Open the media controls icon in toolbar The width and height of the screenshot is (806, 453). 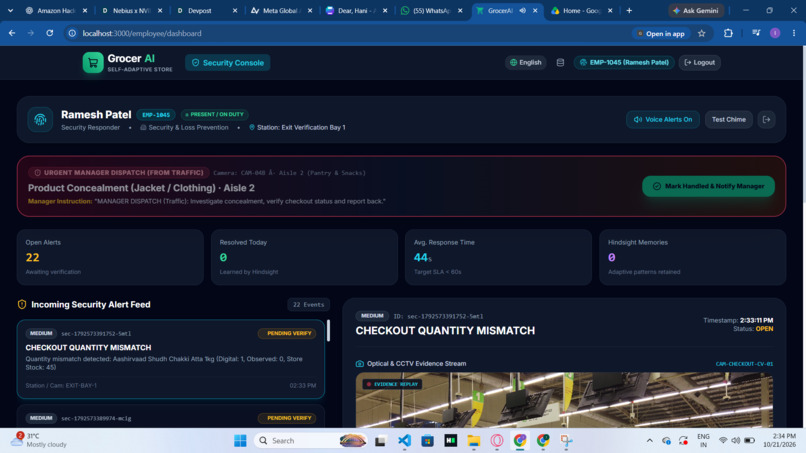756,33
